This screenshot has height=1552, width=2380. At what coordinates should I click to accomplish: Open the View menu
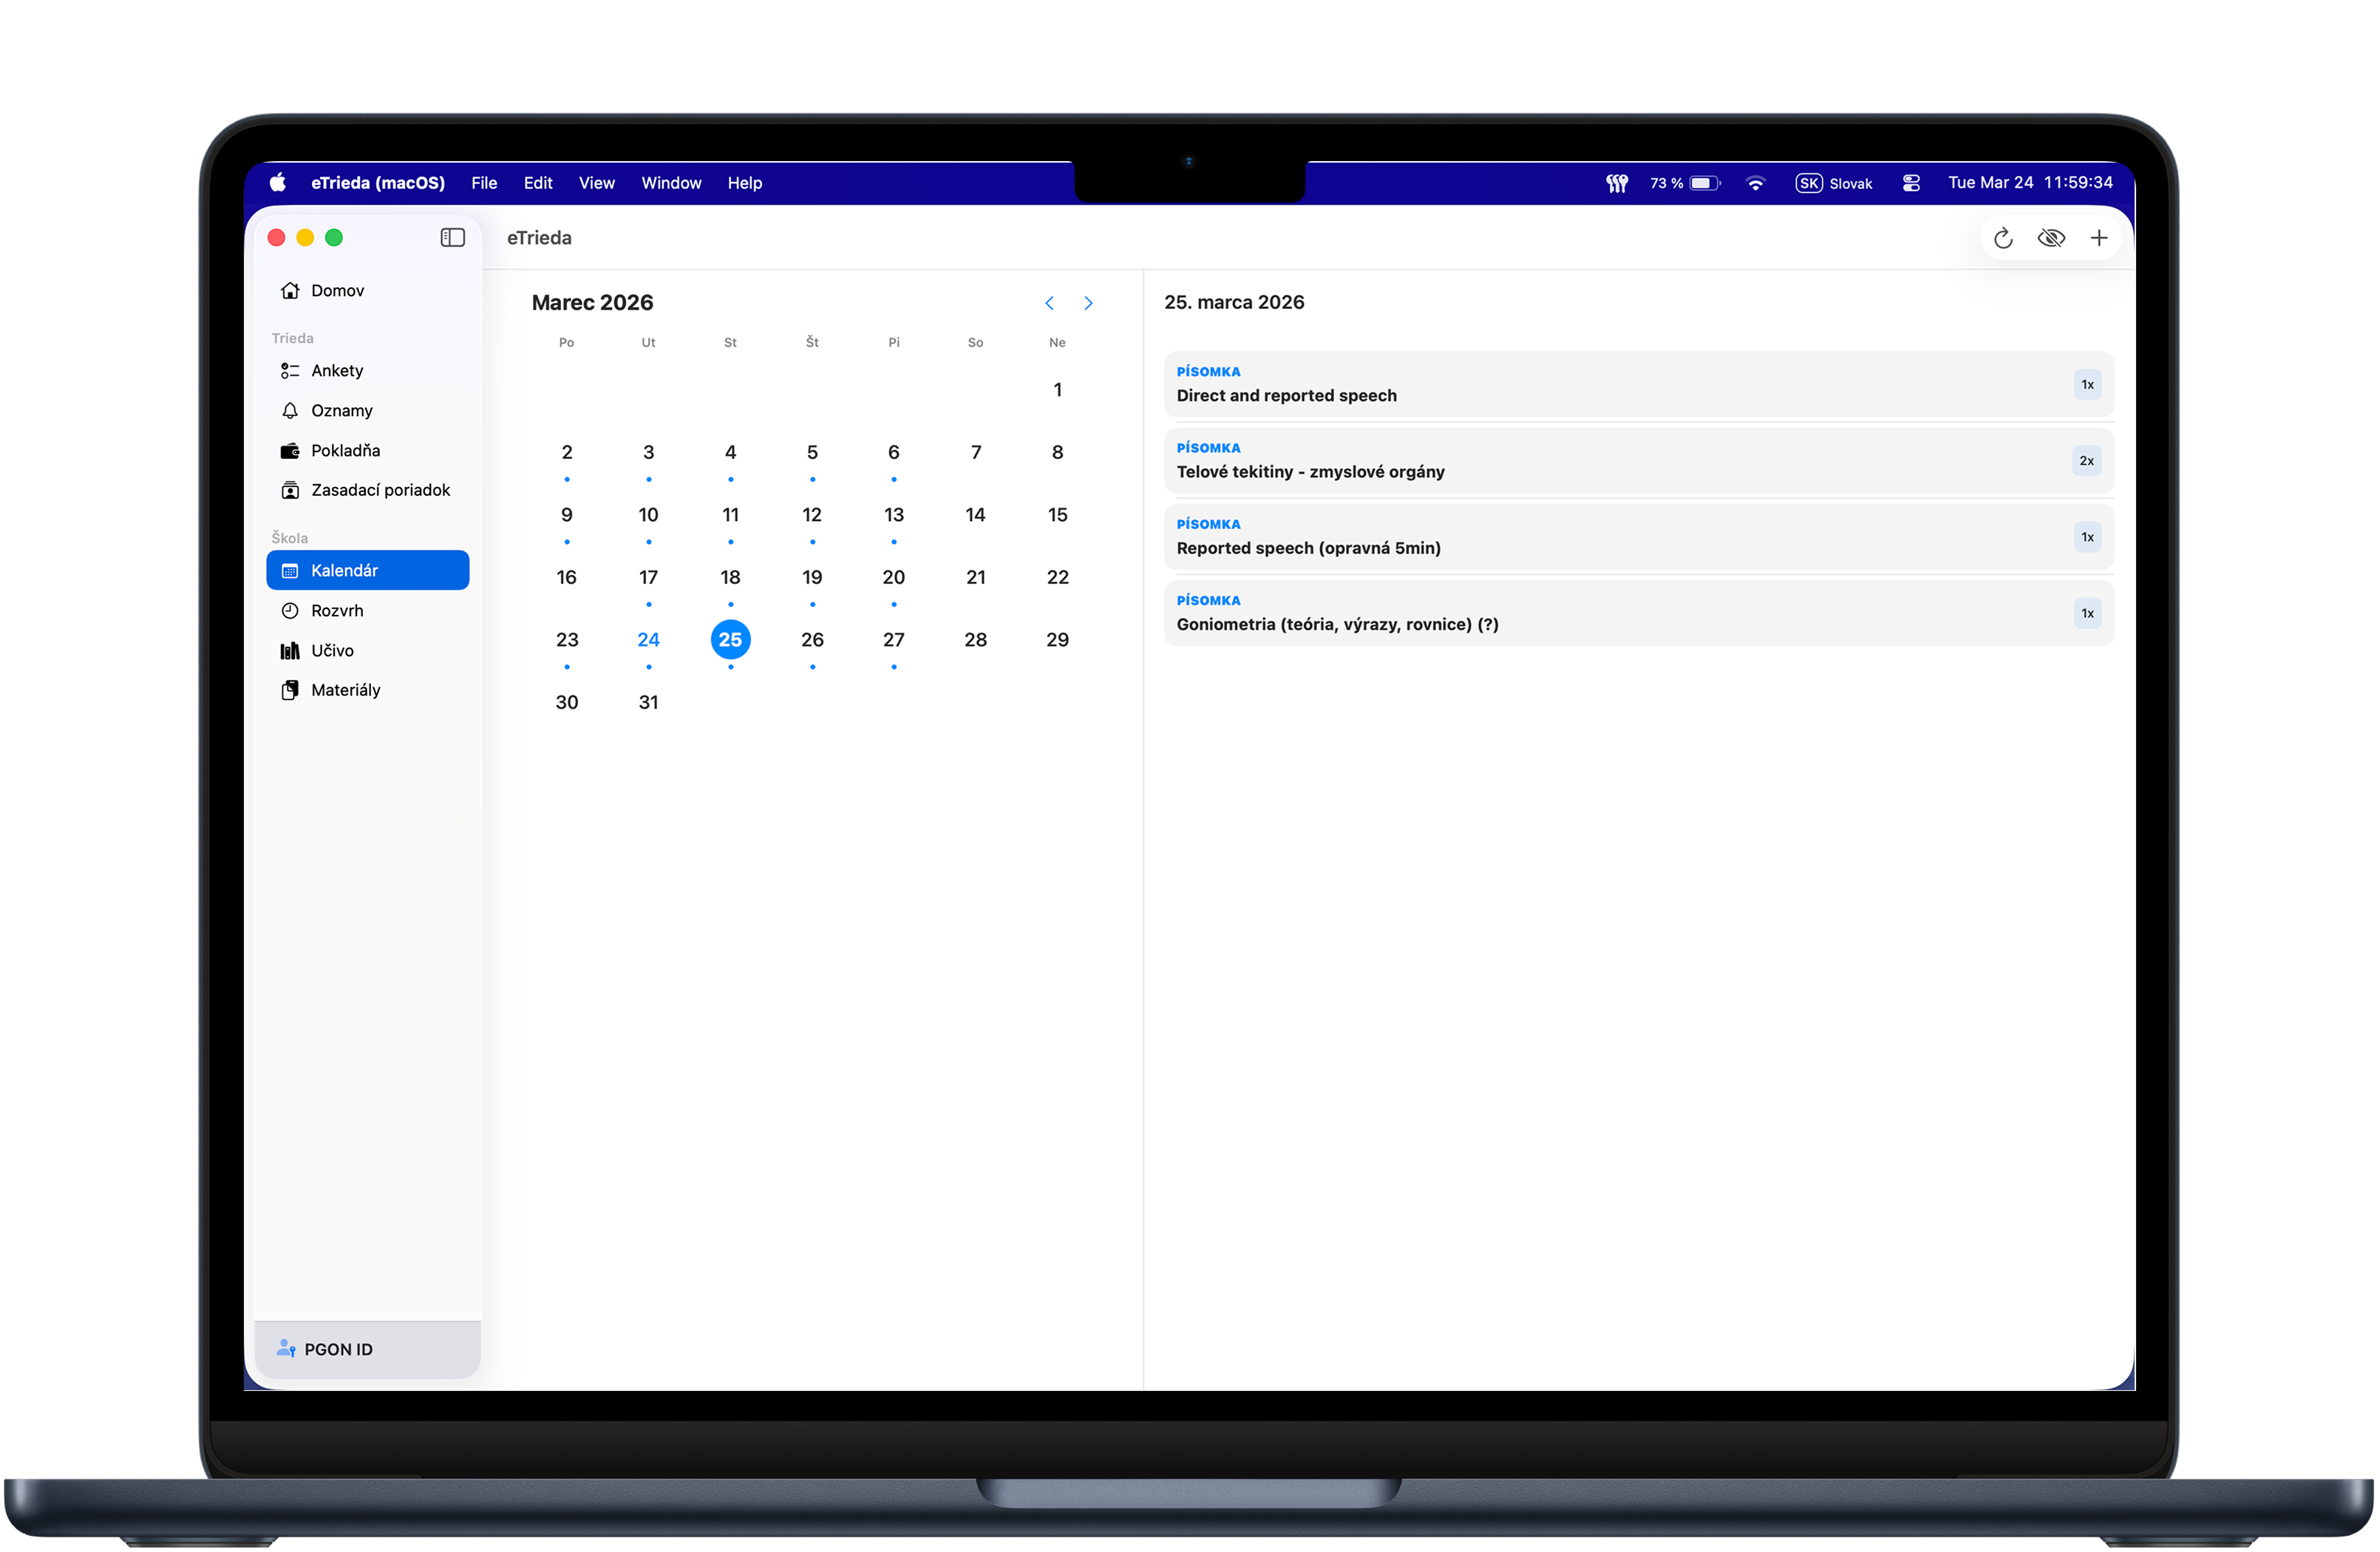pos(597,183)
